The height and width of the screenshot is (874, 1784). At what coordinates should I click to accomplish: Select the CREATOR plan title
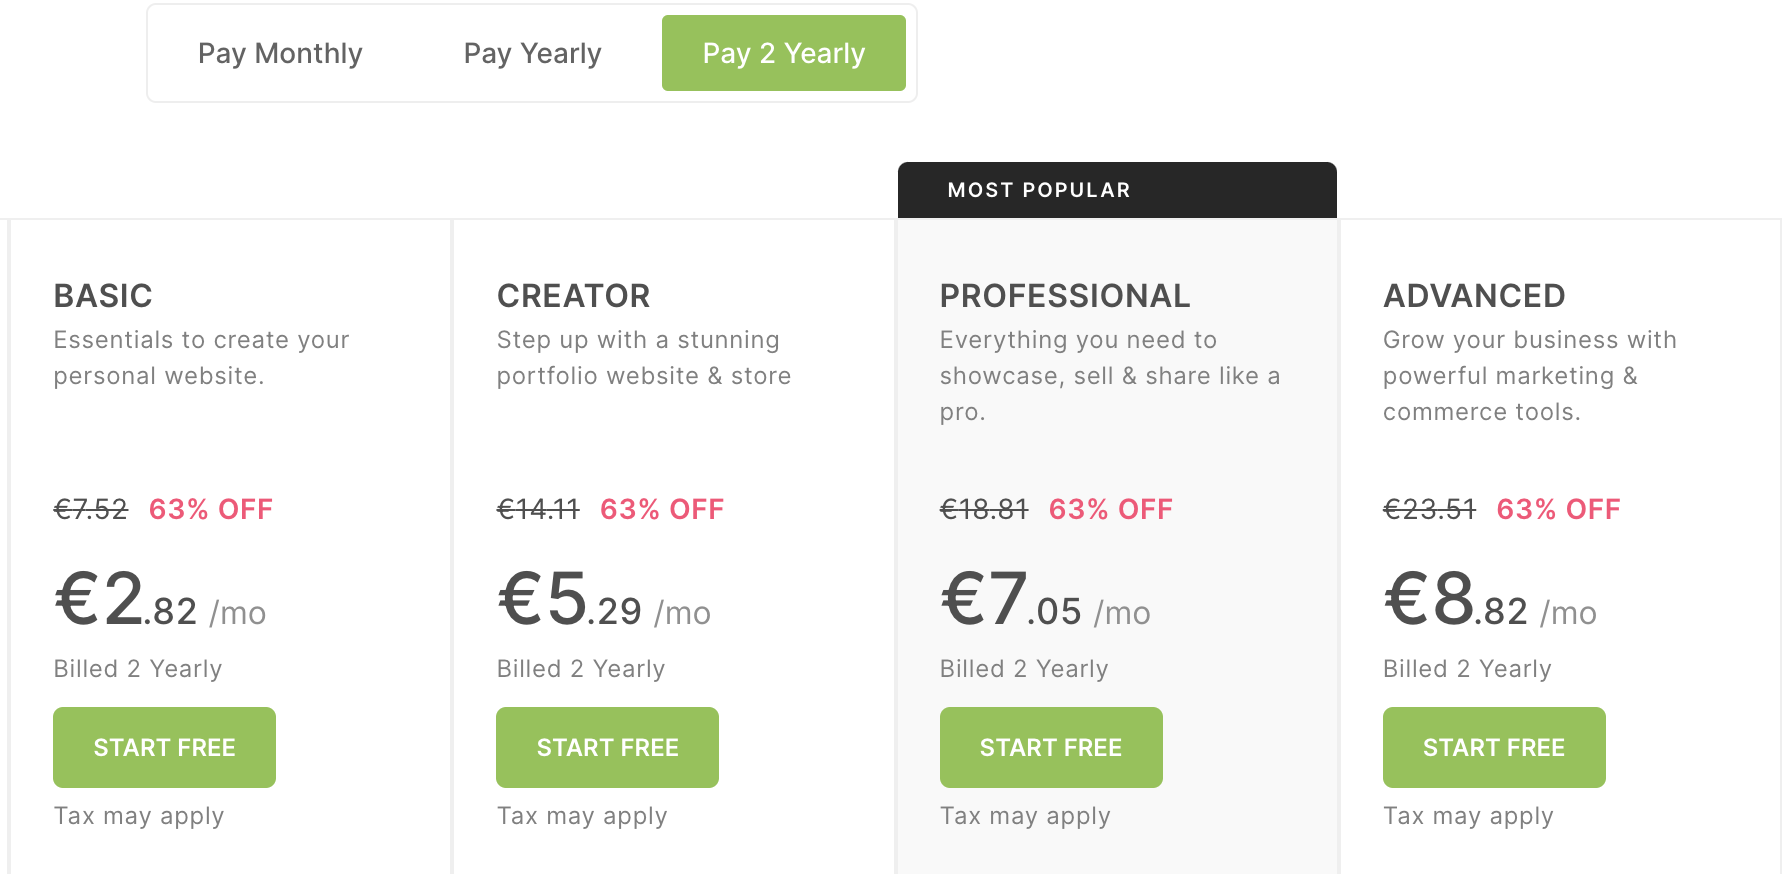(x=573, y=296)
